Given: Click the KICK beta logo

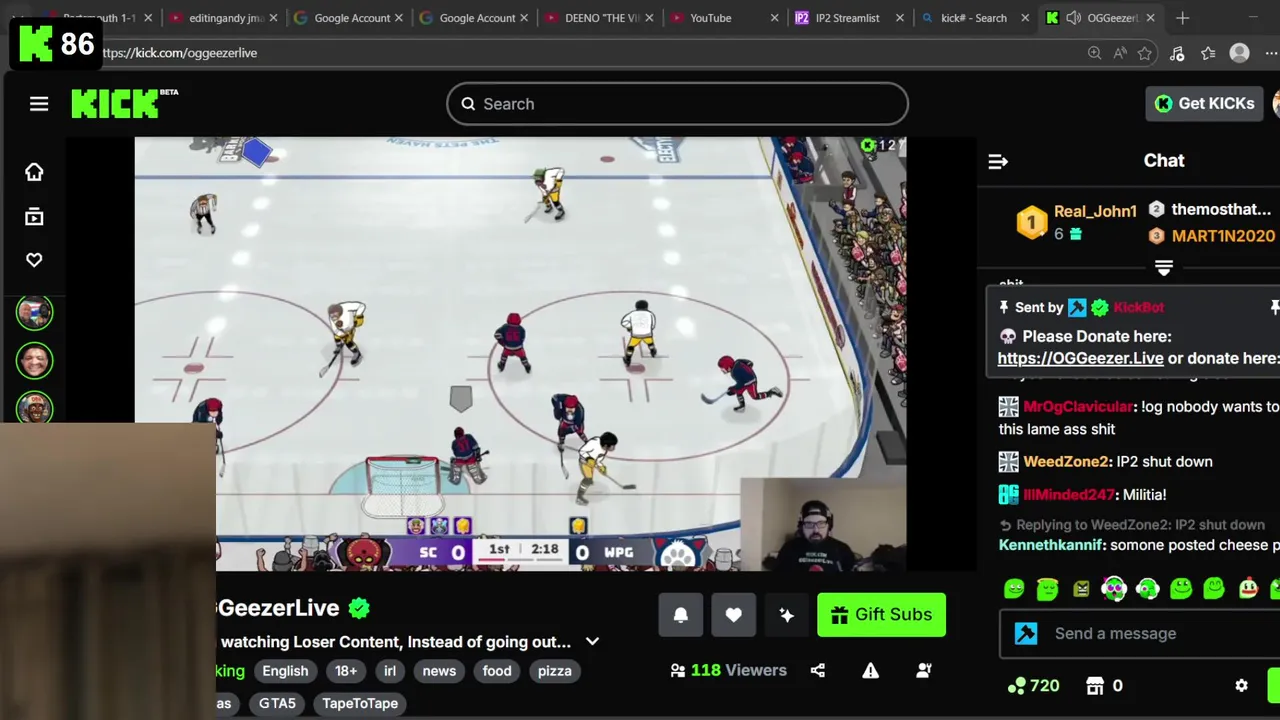Looking at the screenshot, I should pos(124,103).
